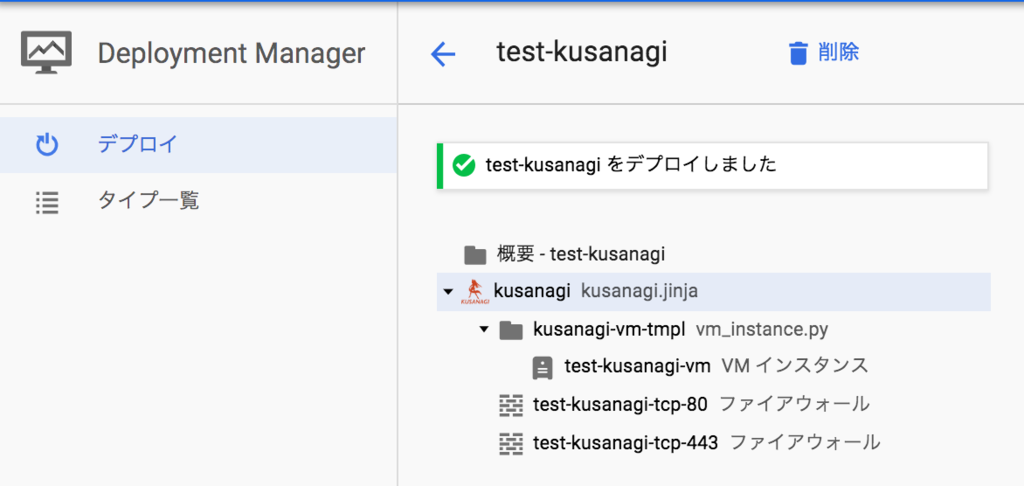Screen dimensions: 1024x486
Task: Click the power icon beside デプロイ
Action: coord(47,145)
